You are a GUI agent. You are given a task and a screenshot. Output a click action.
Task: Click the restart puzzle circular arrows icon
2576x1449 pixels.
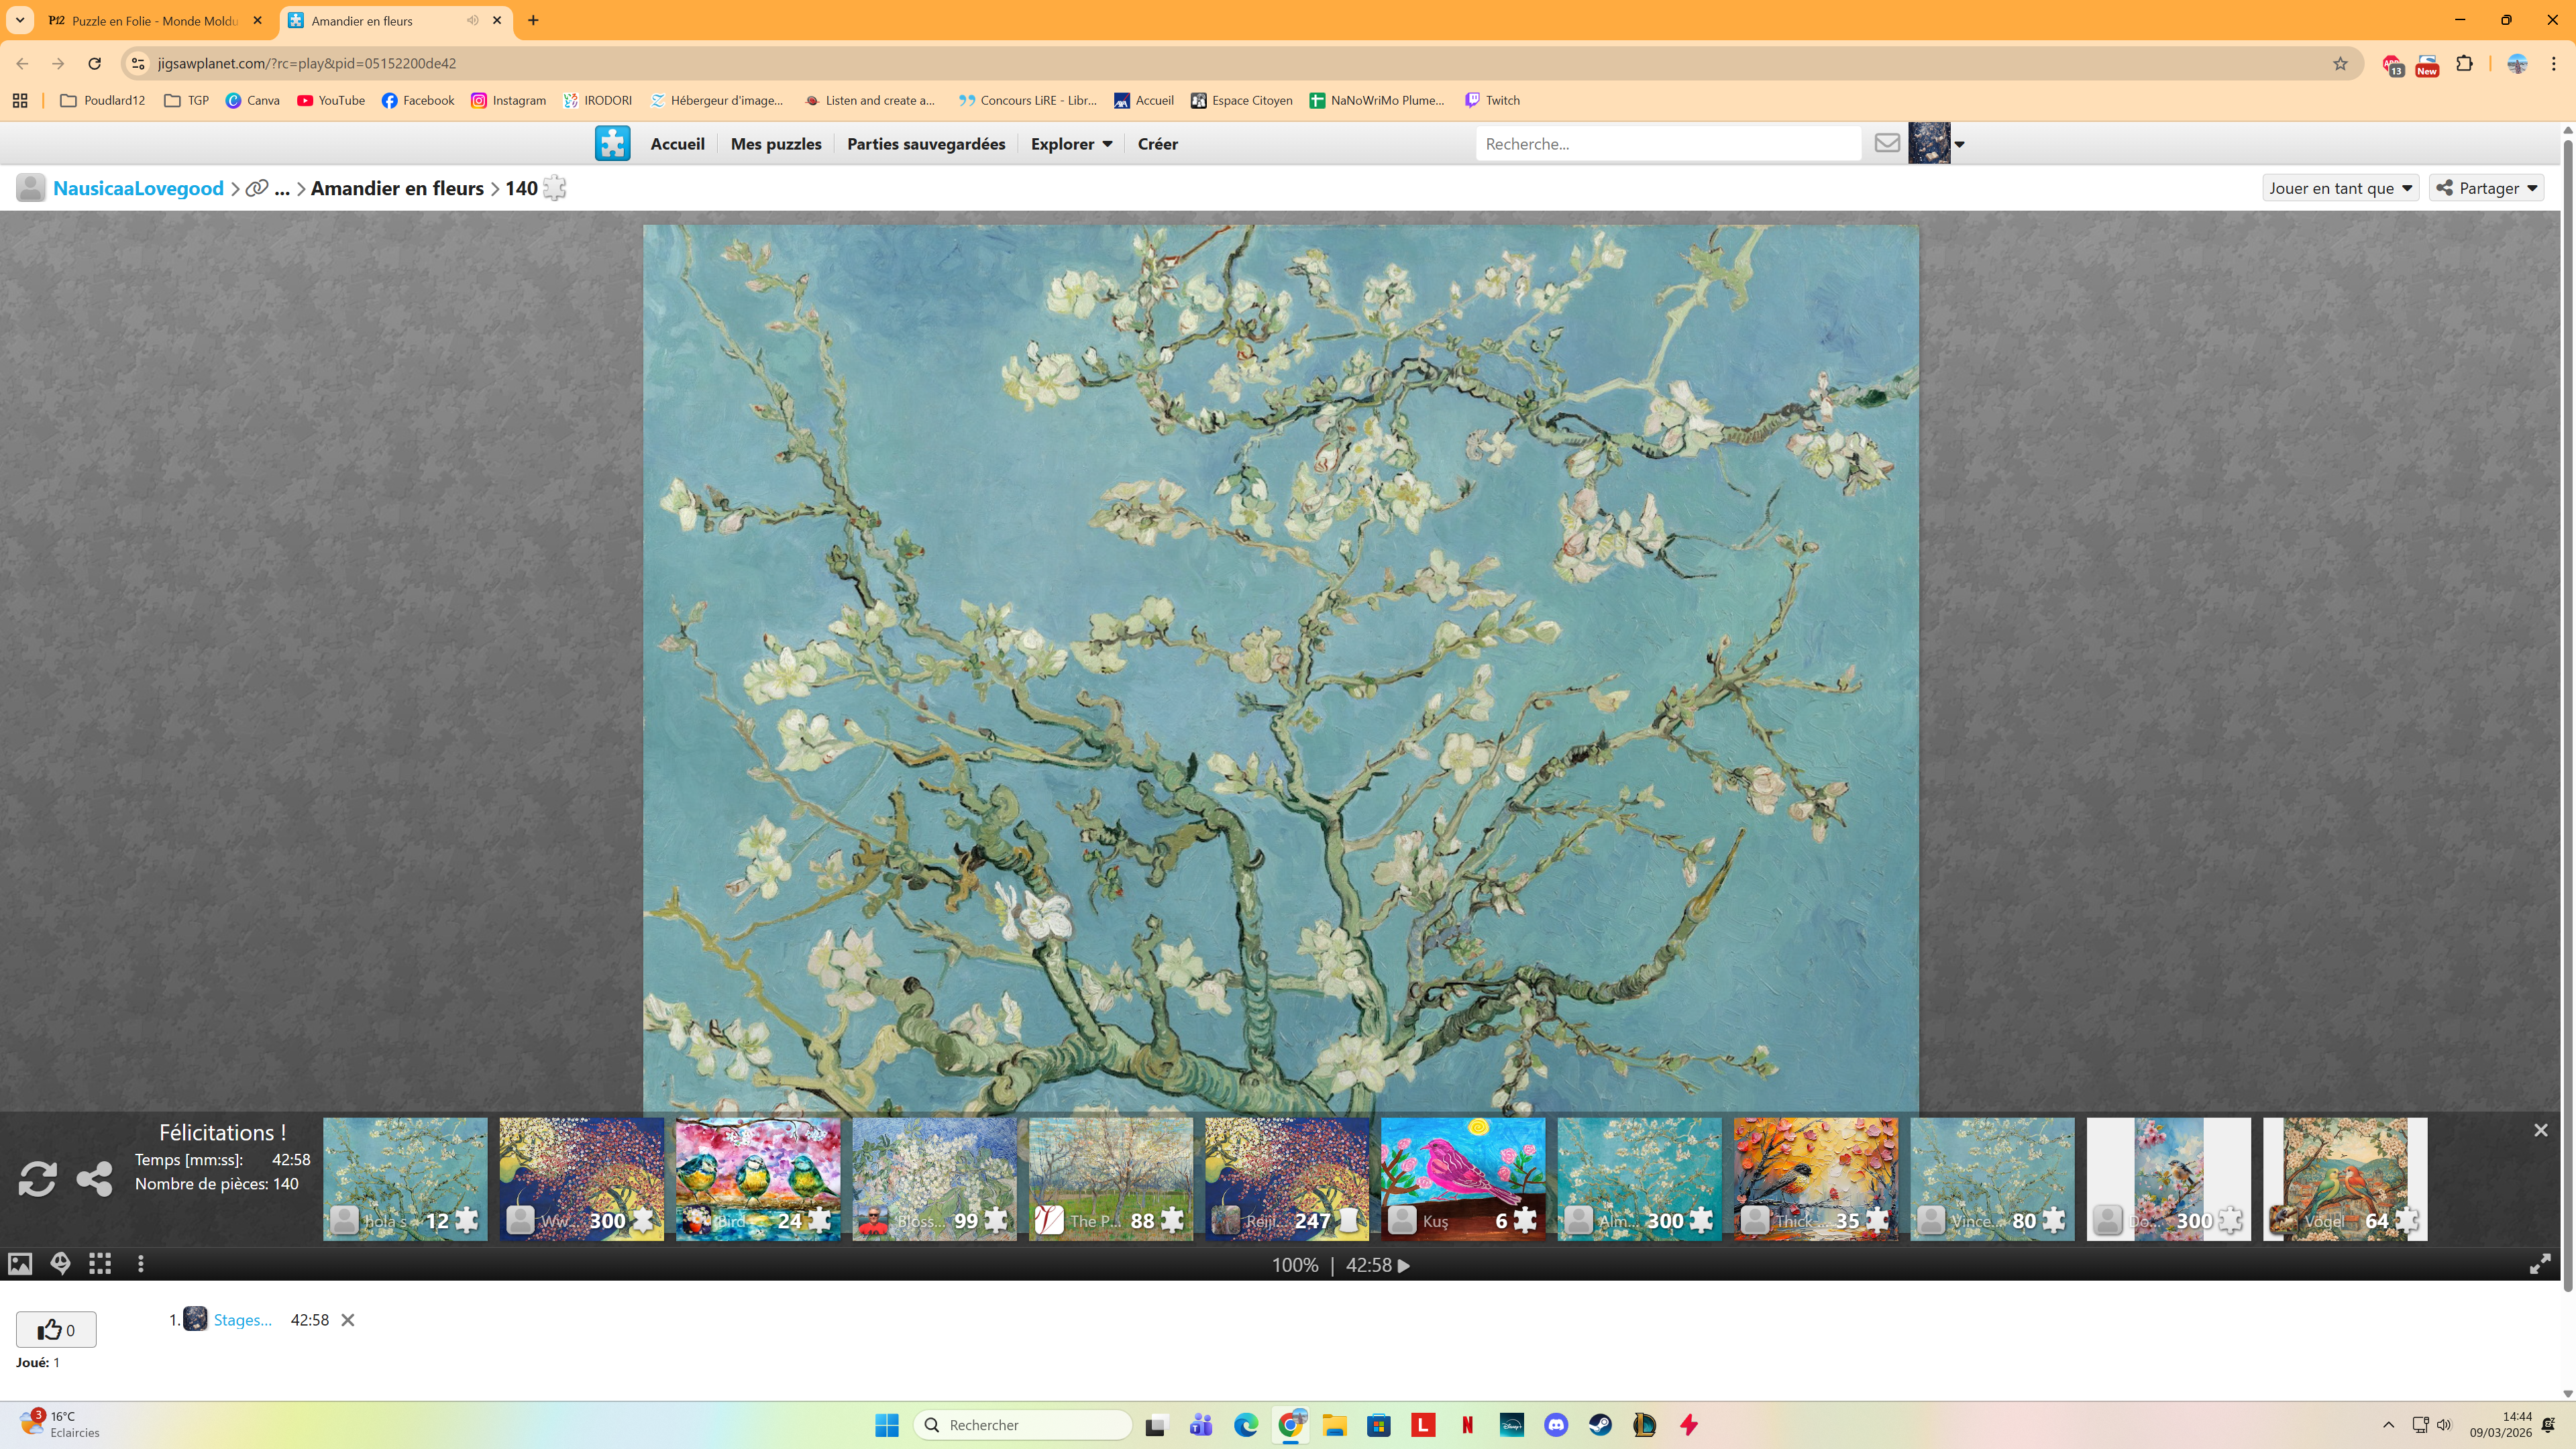click(37, 1178)
